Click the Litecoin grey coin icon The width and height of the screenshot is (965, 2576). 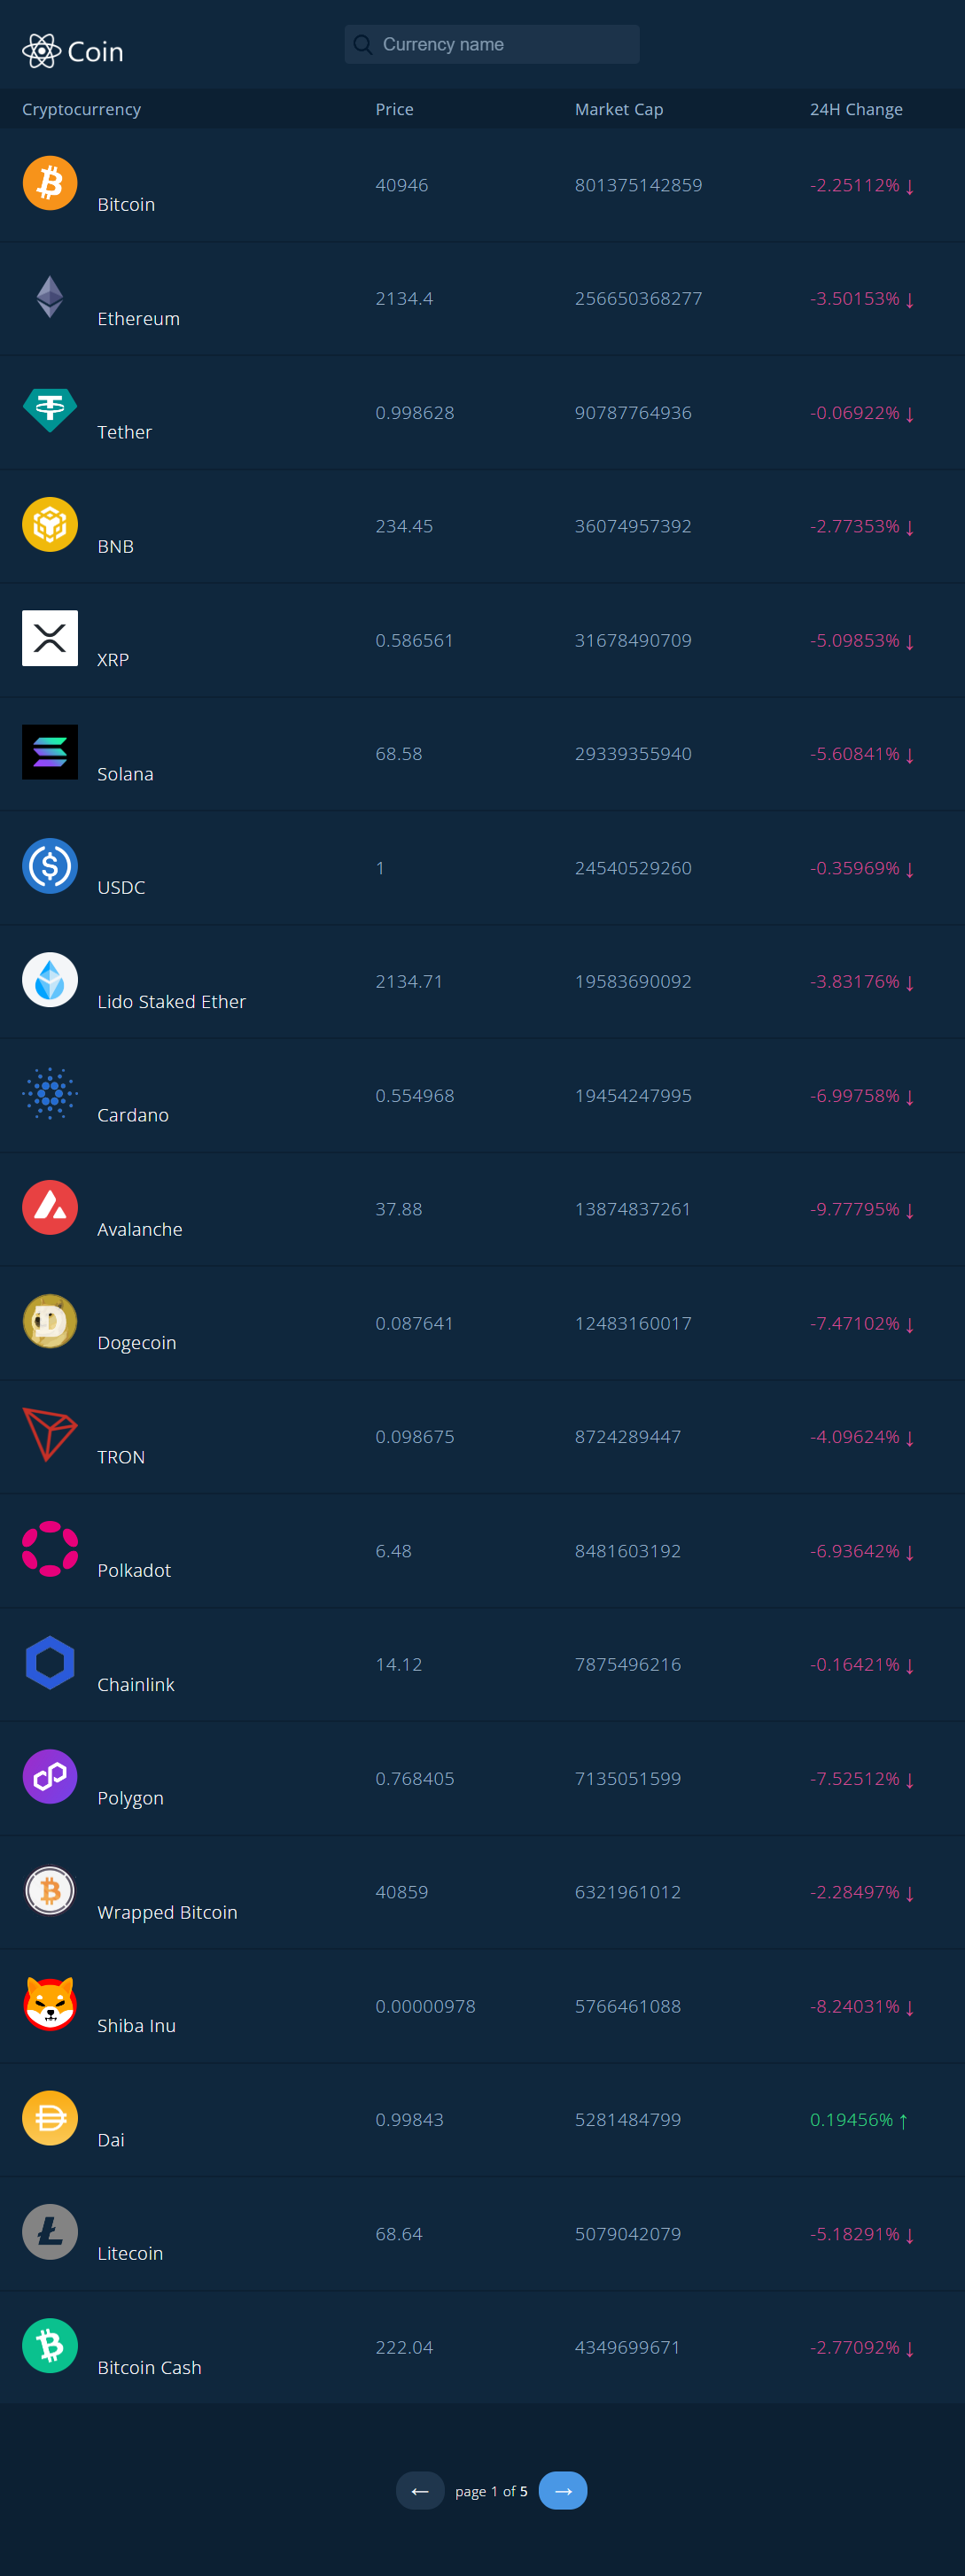click(50, 2232)
